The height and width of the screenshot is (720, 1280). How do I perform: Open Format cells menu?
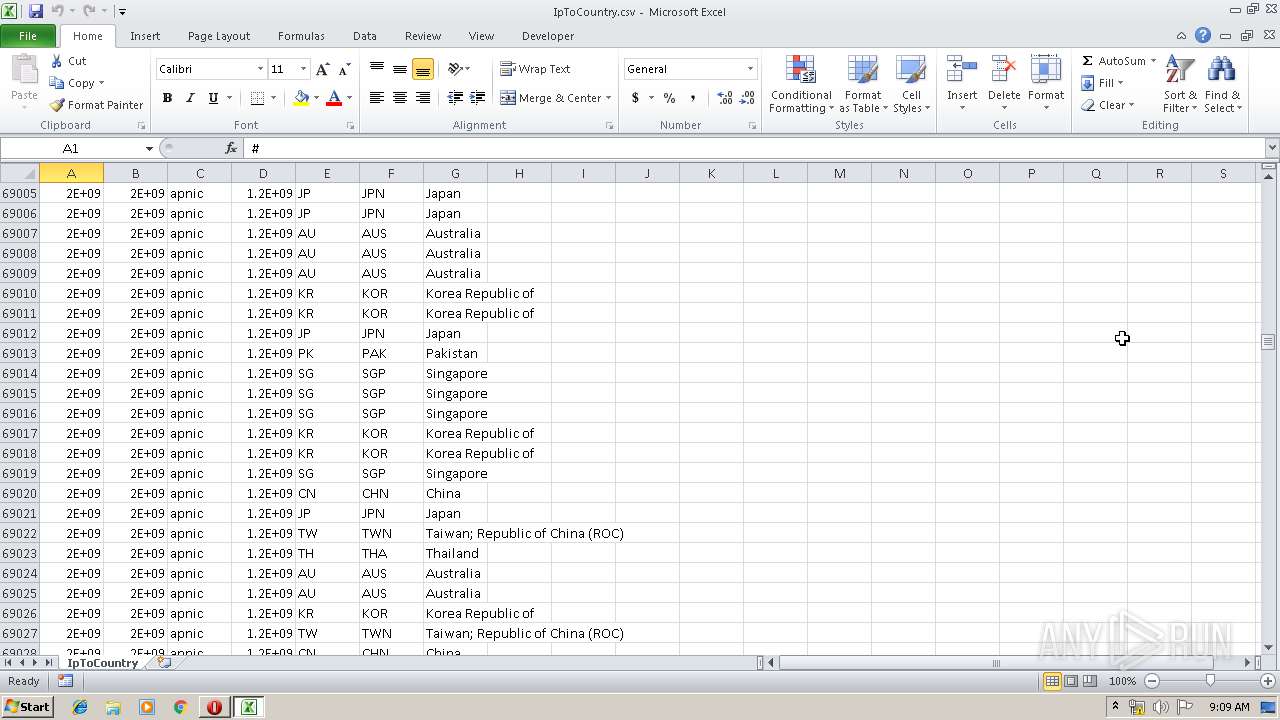tap(1046, 85)
